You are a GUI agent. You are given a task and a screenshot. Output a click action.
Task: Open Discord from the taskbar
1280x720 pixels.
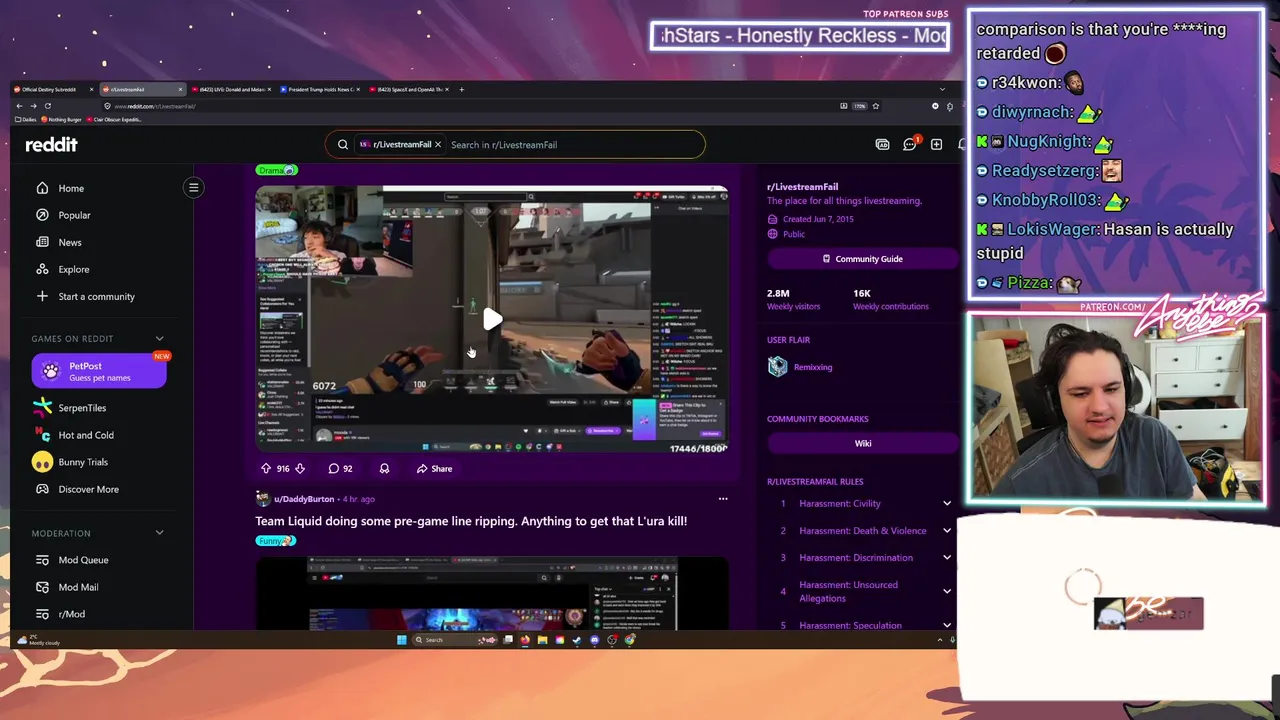point(594,640)
